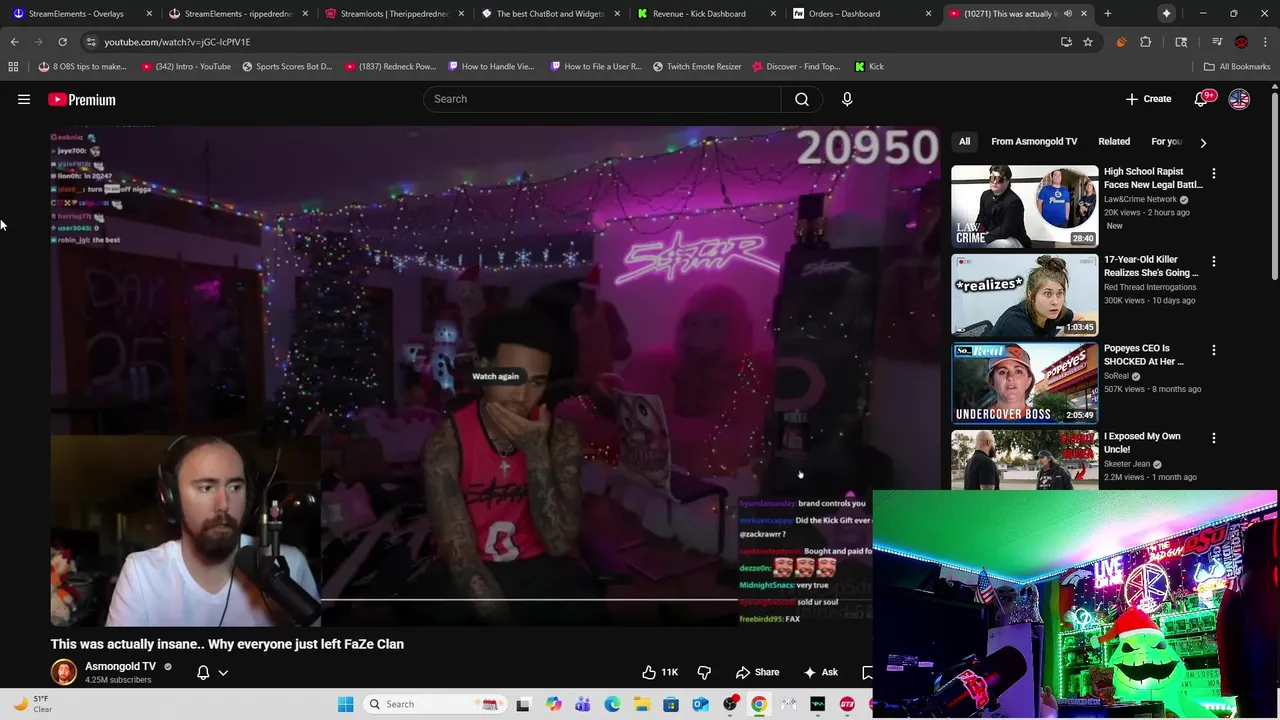1280x720 pixels.
Task: Focus the Chrome address bar URL
Action: [x=177, y=42]
